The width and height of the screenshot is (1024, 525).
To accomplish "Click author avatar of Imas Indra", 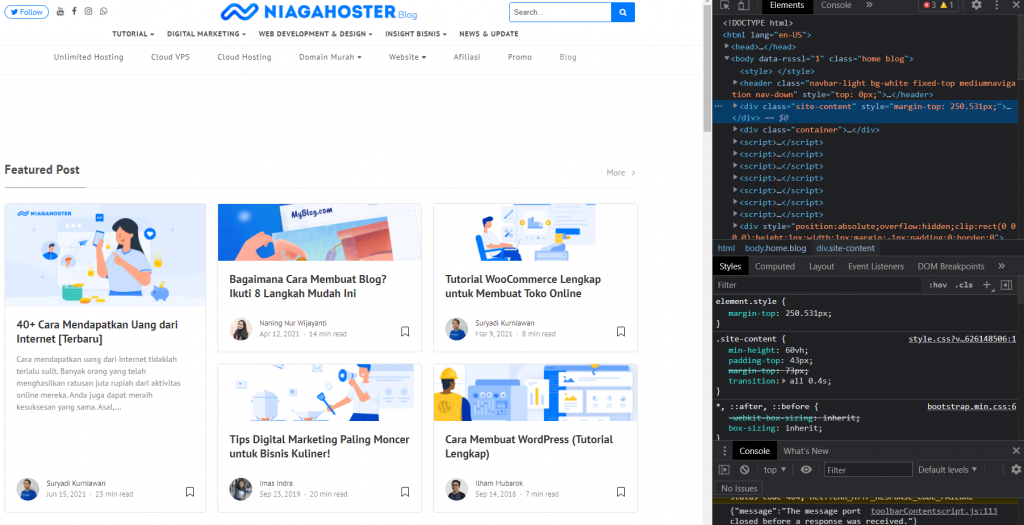I will coord(241,489).
